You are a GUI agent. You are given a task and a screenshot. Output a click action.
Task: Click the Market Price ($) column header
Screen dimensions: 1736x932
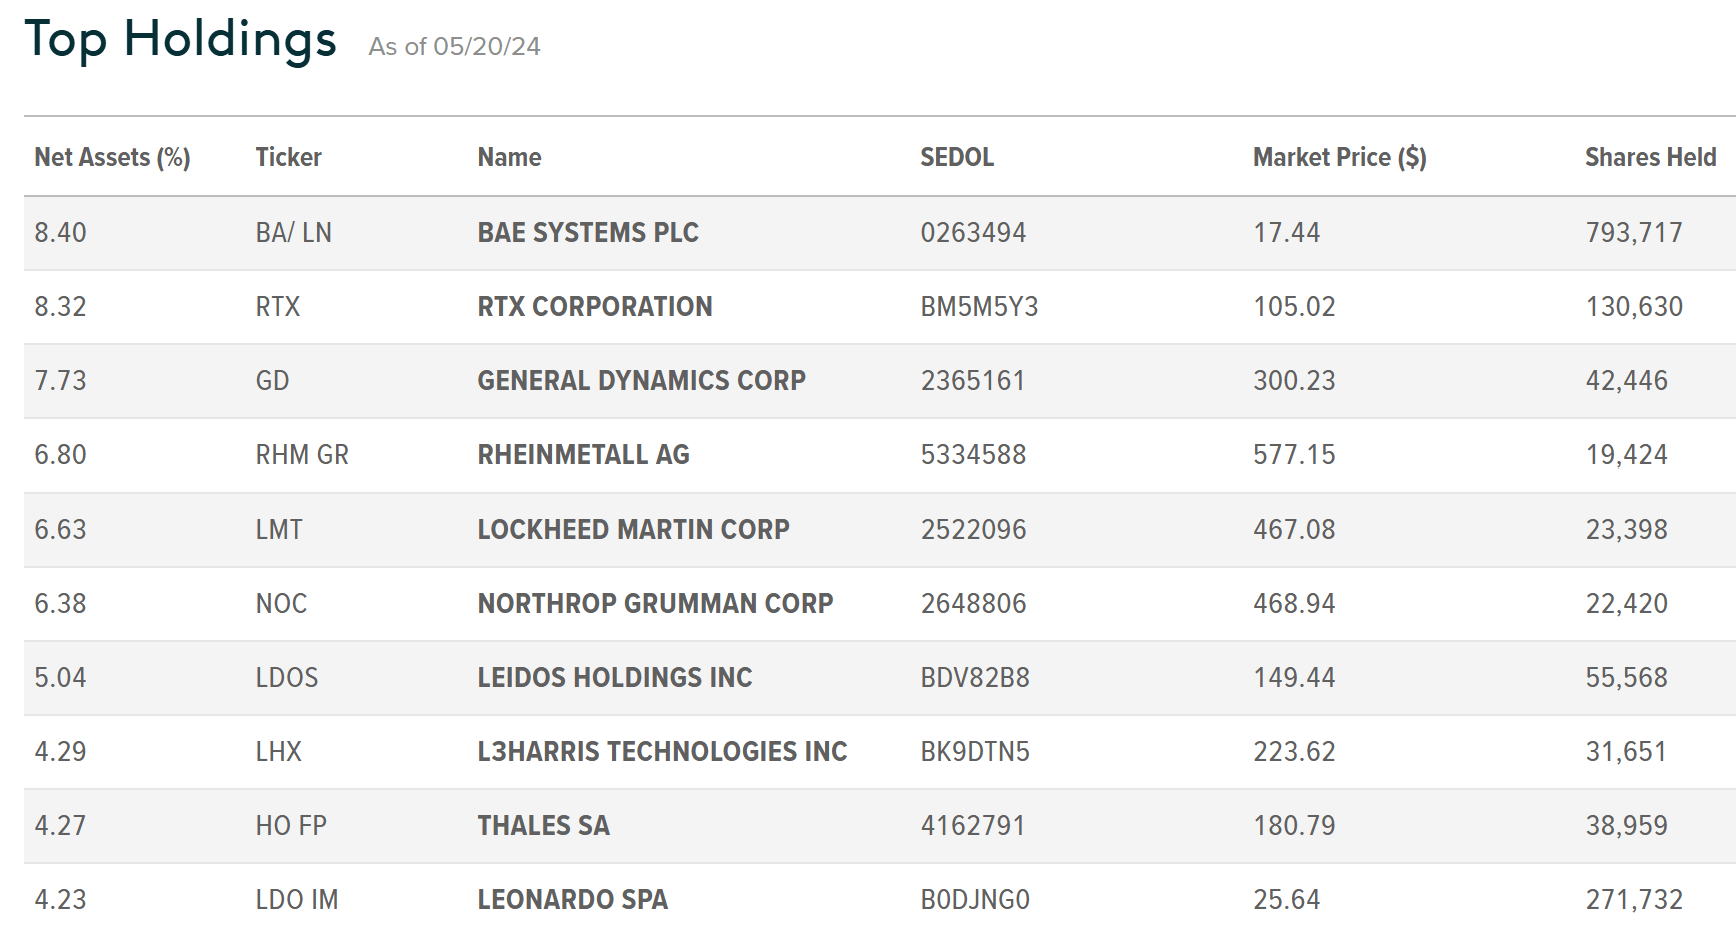pyautogui.click(x=1339, y=158)
